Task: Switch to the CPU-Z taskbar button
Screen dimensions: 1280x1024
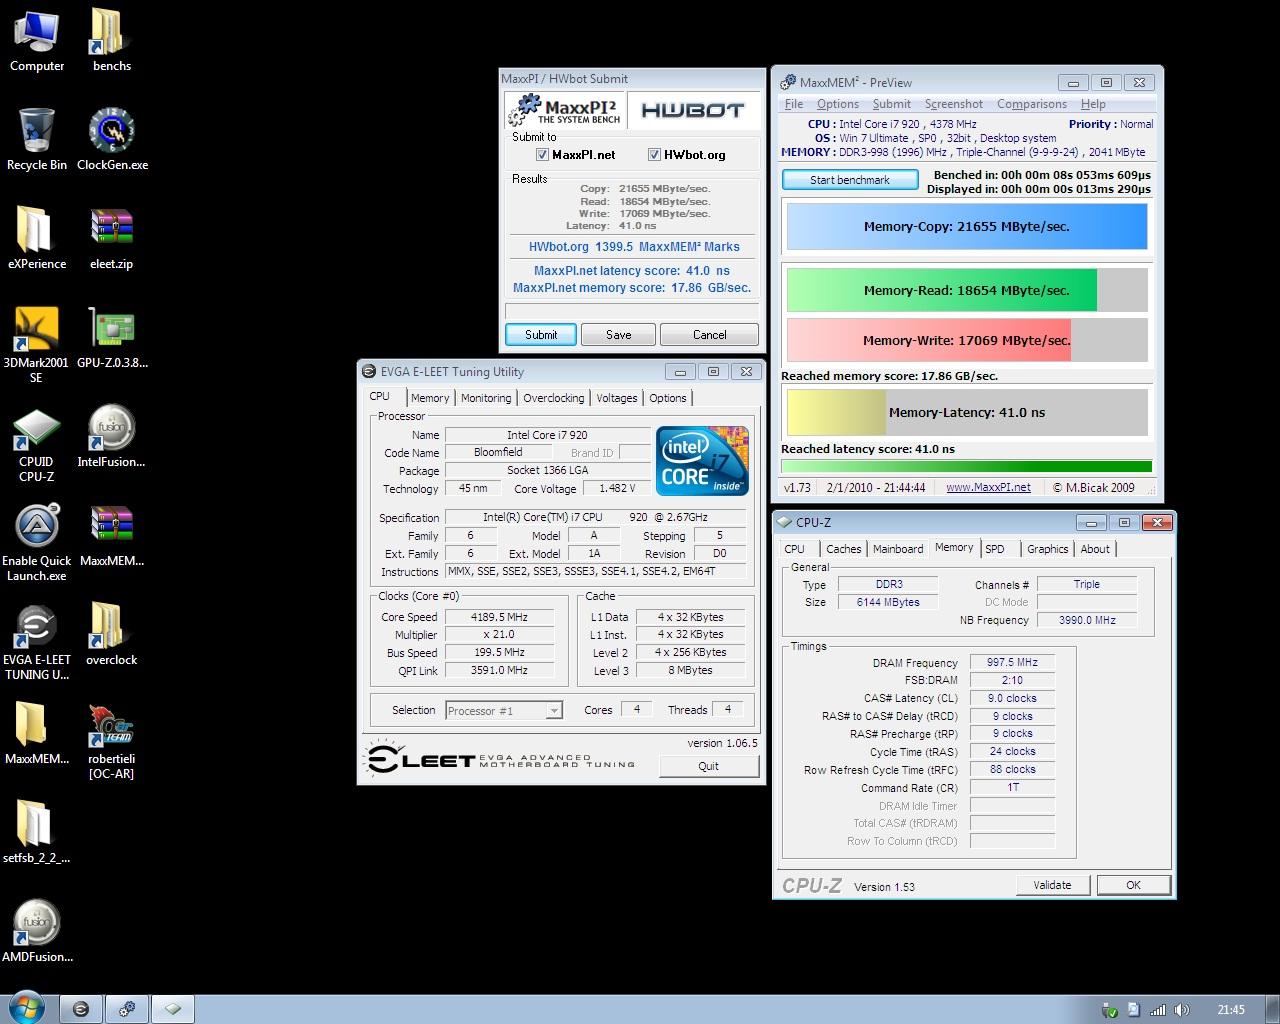Action: click(x=173, y=1009)
